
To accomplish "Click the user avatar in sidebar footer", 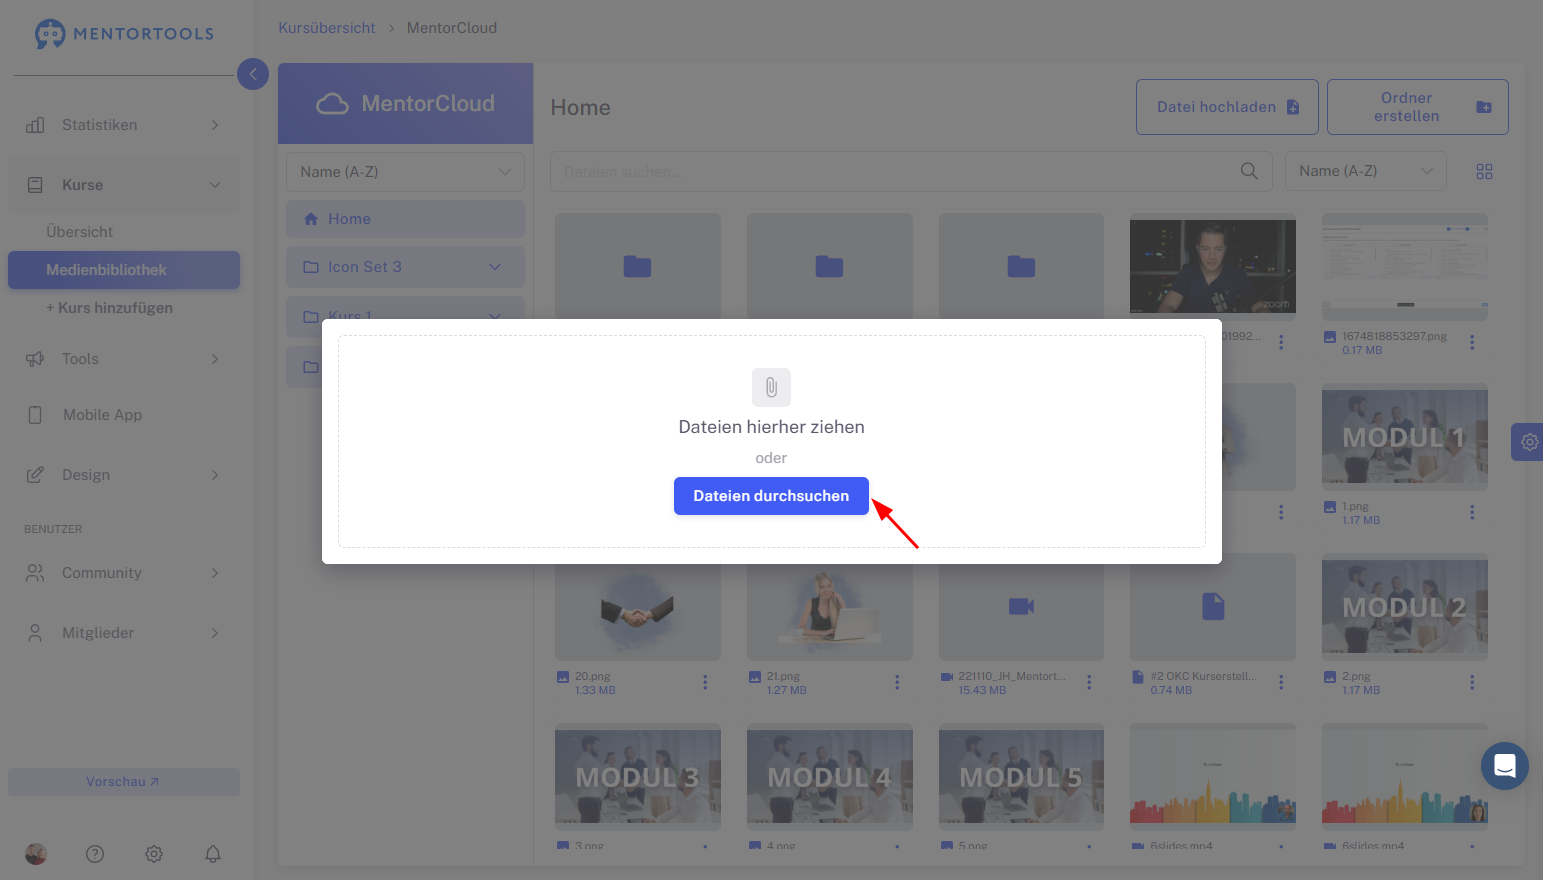I will pyautogui.click(x=36, y=854).
